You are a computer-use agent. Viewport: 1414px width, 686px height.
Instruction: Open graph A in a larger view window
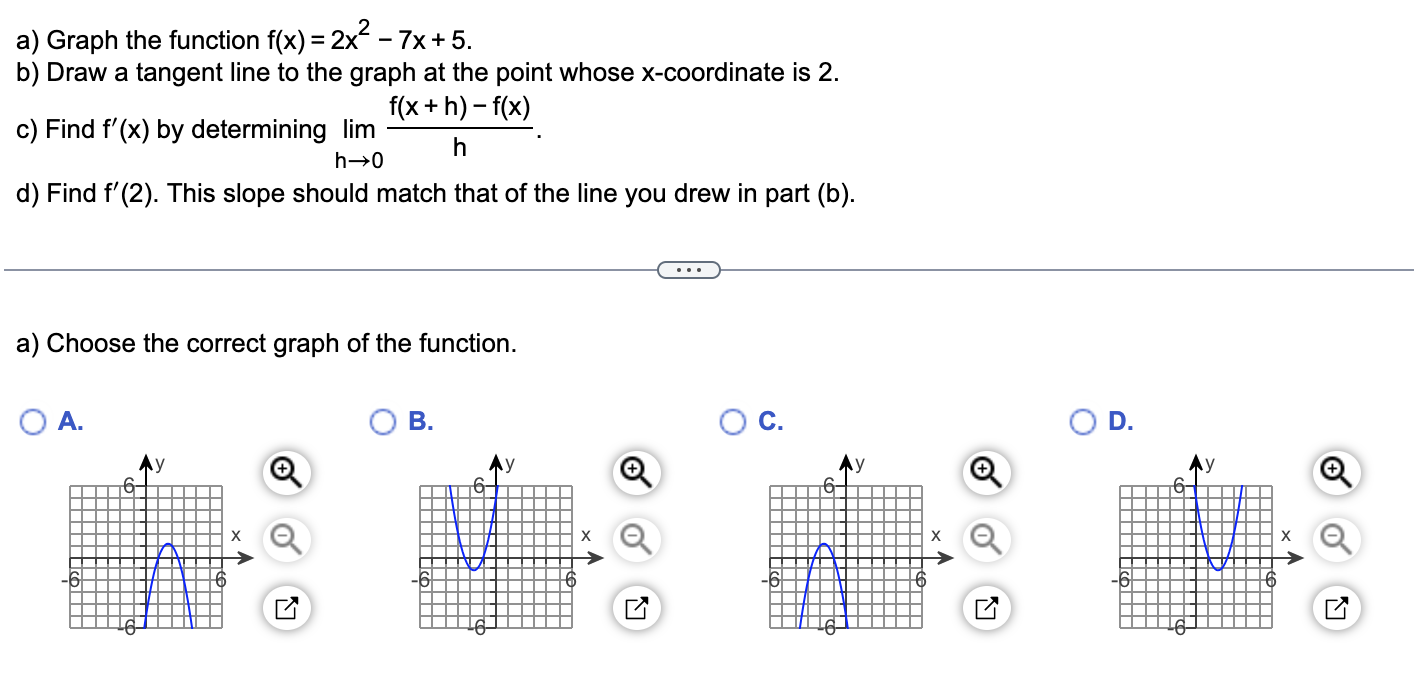pos(285,608)
